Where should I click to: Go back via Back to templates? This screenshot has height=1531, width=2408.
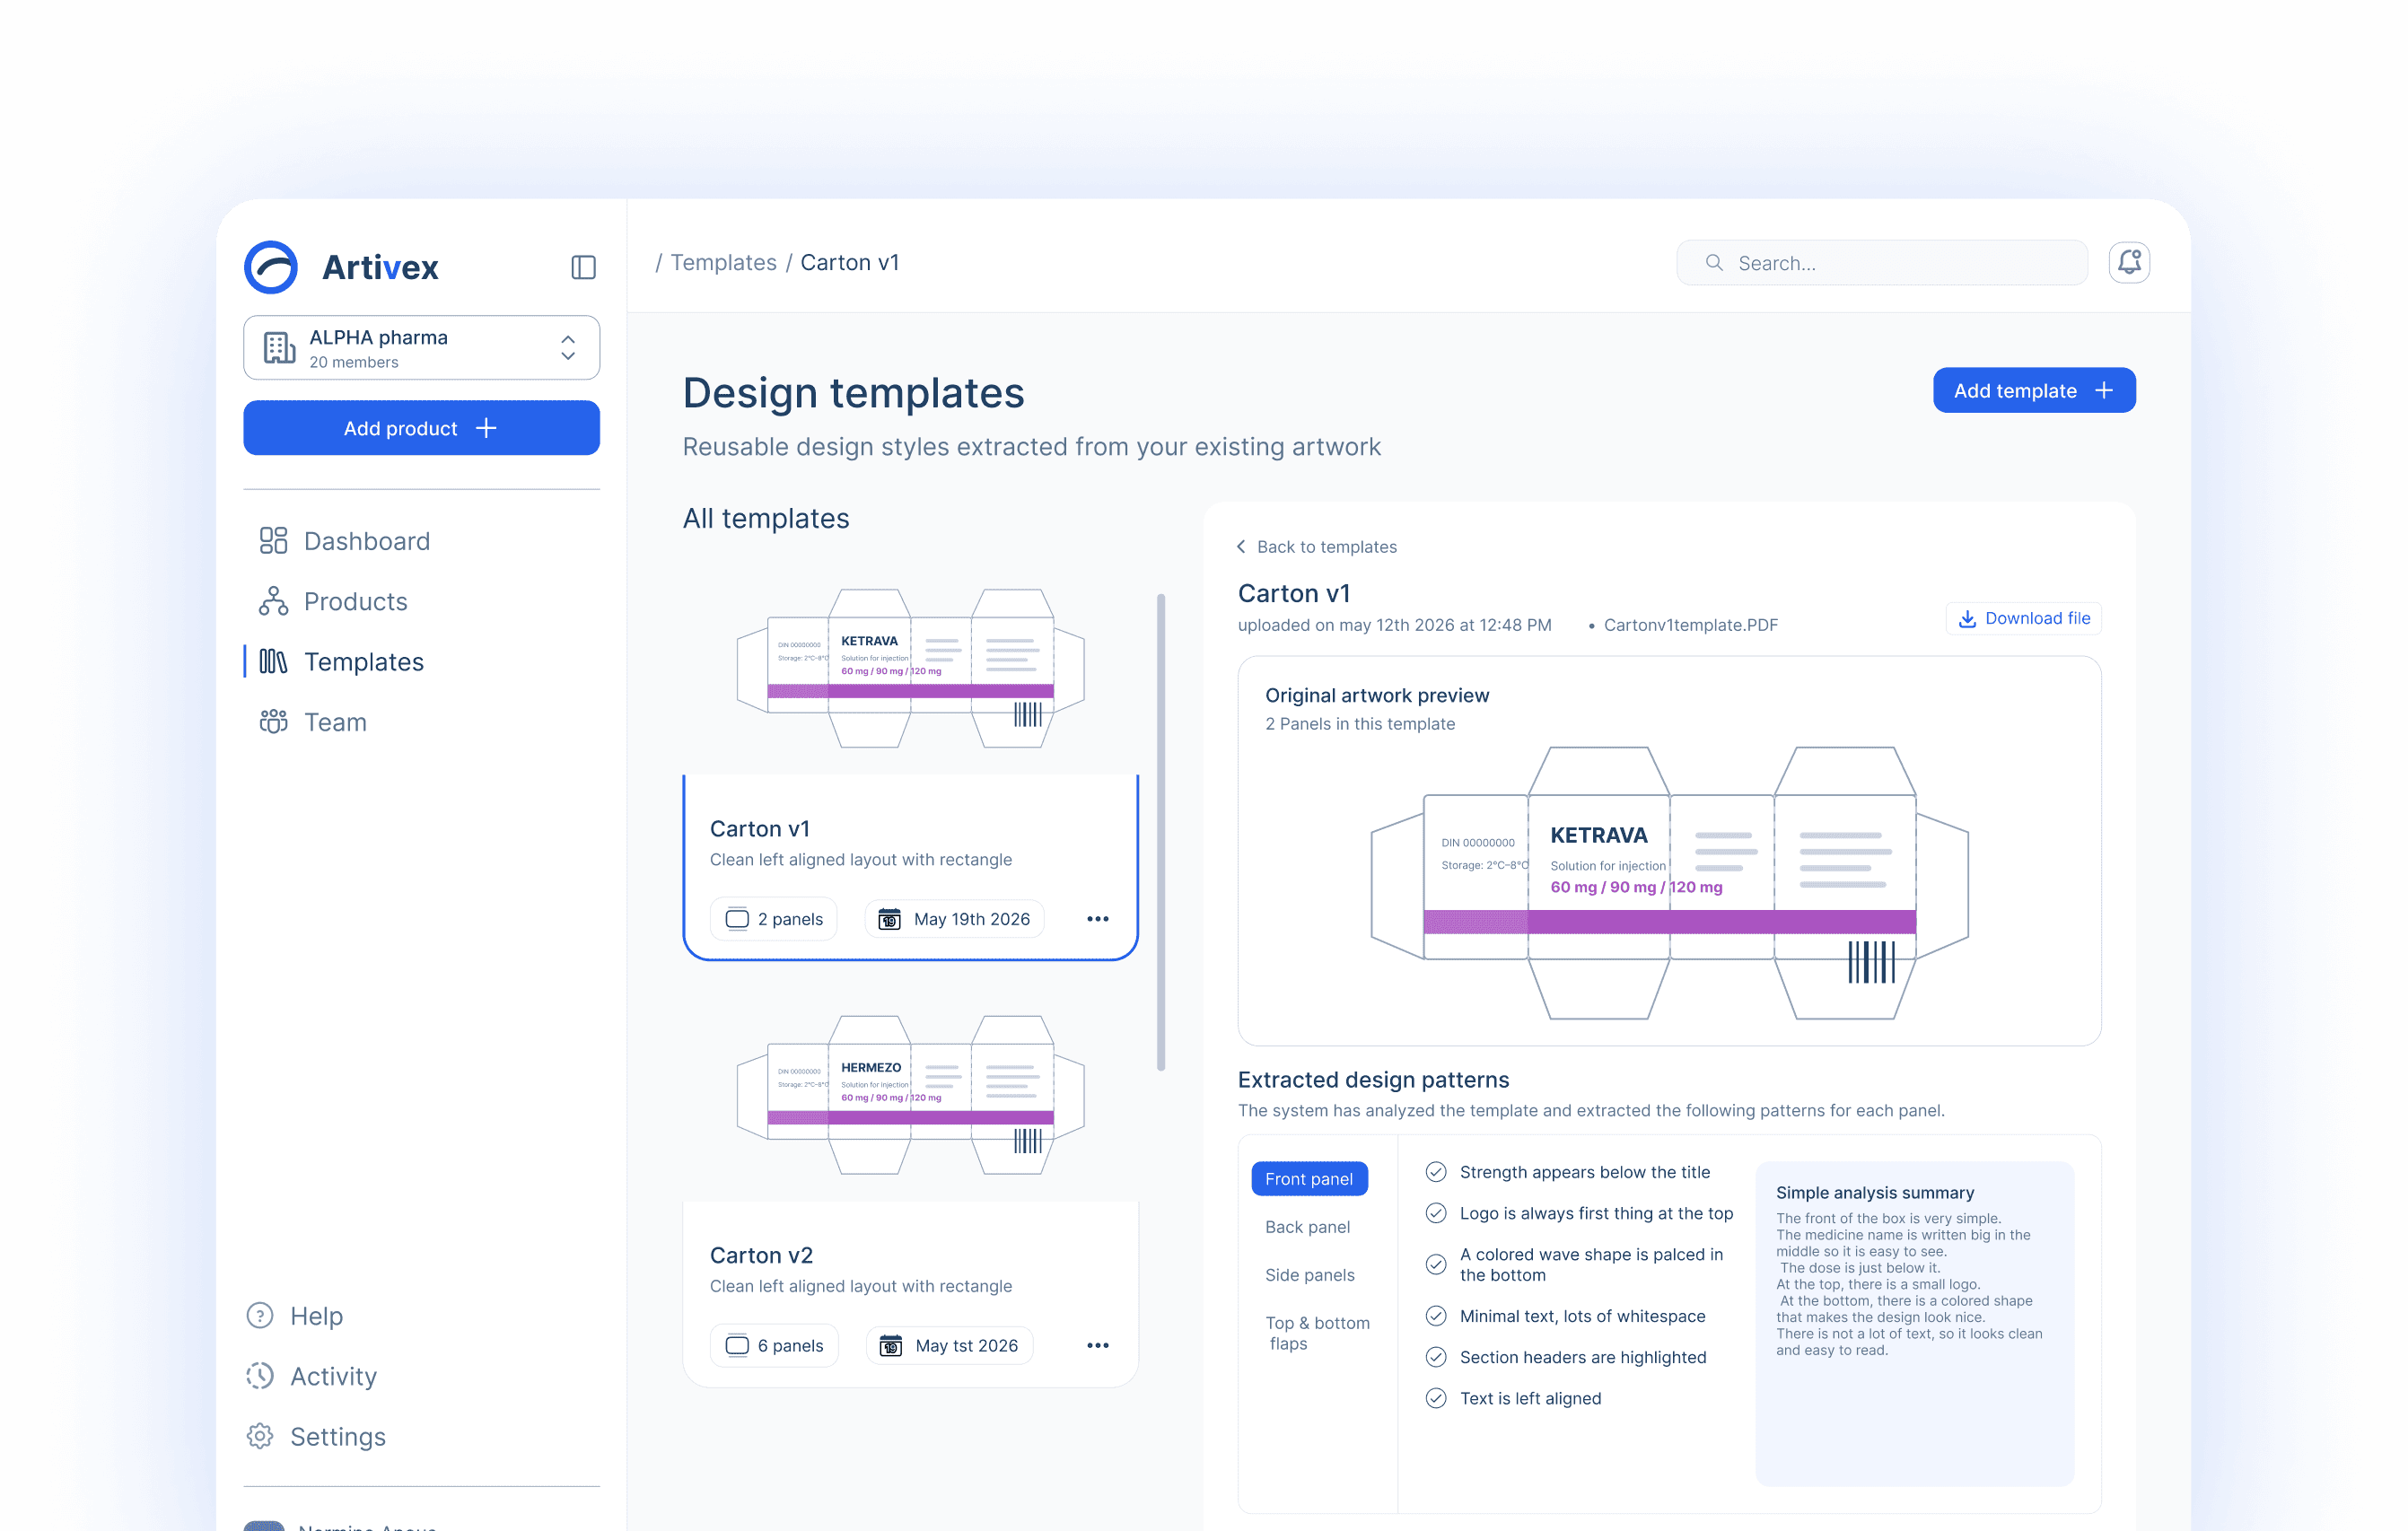[x=1316, y=547]
